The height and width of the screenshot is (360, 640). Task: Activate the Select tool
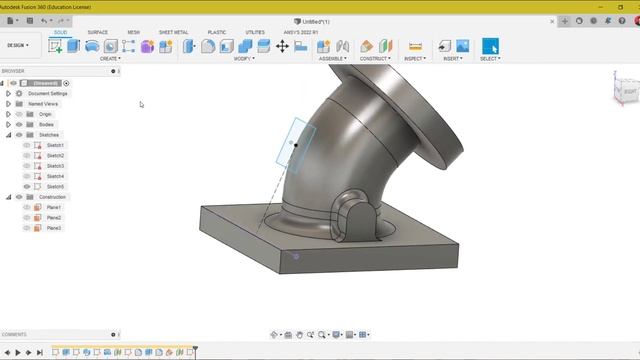tap(490, 46)
